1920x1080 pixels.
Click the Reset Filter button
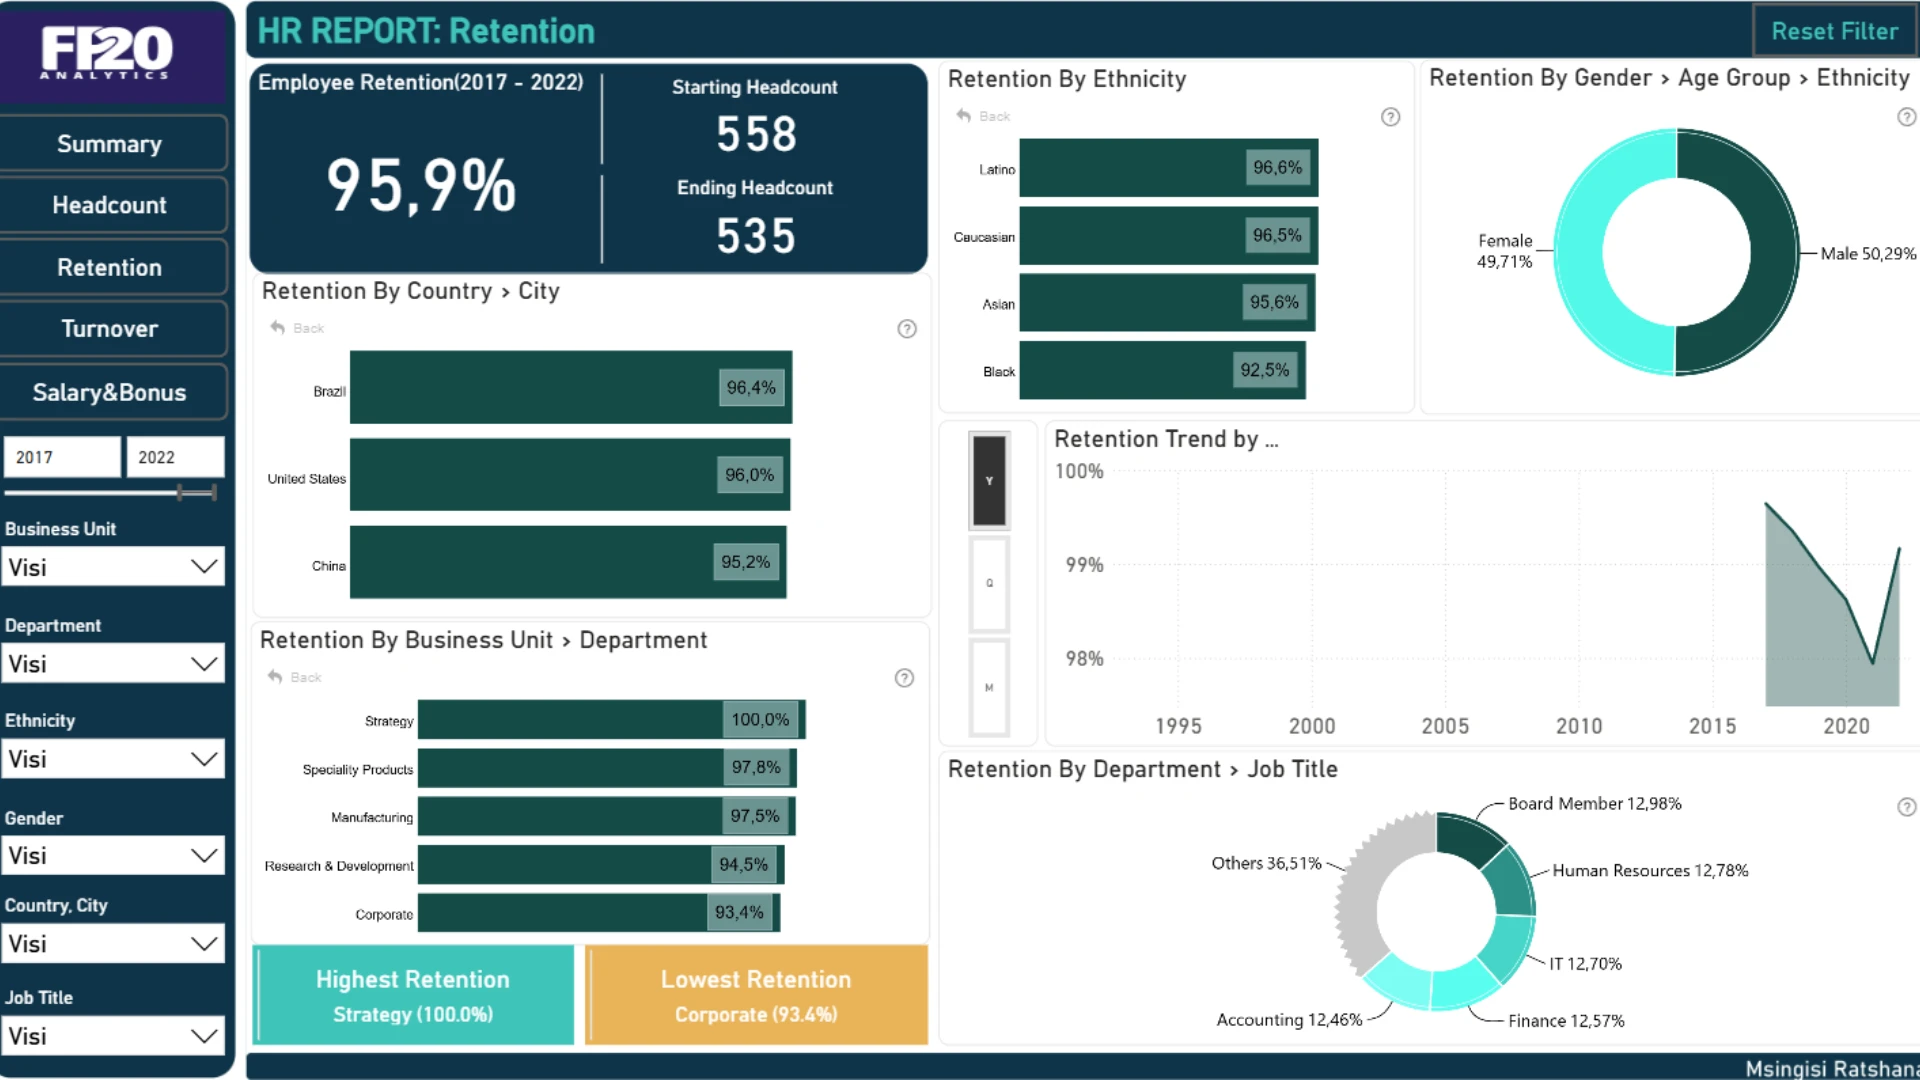pos(1834,31)
